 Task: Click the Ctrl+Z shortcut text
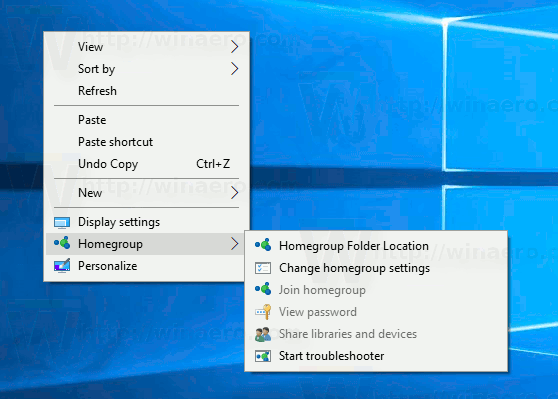tap(213, 164)
